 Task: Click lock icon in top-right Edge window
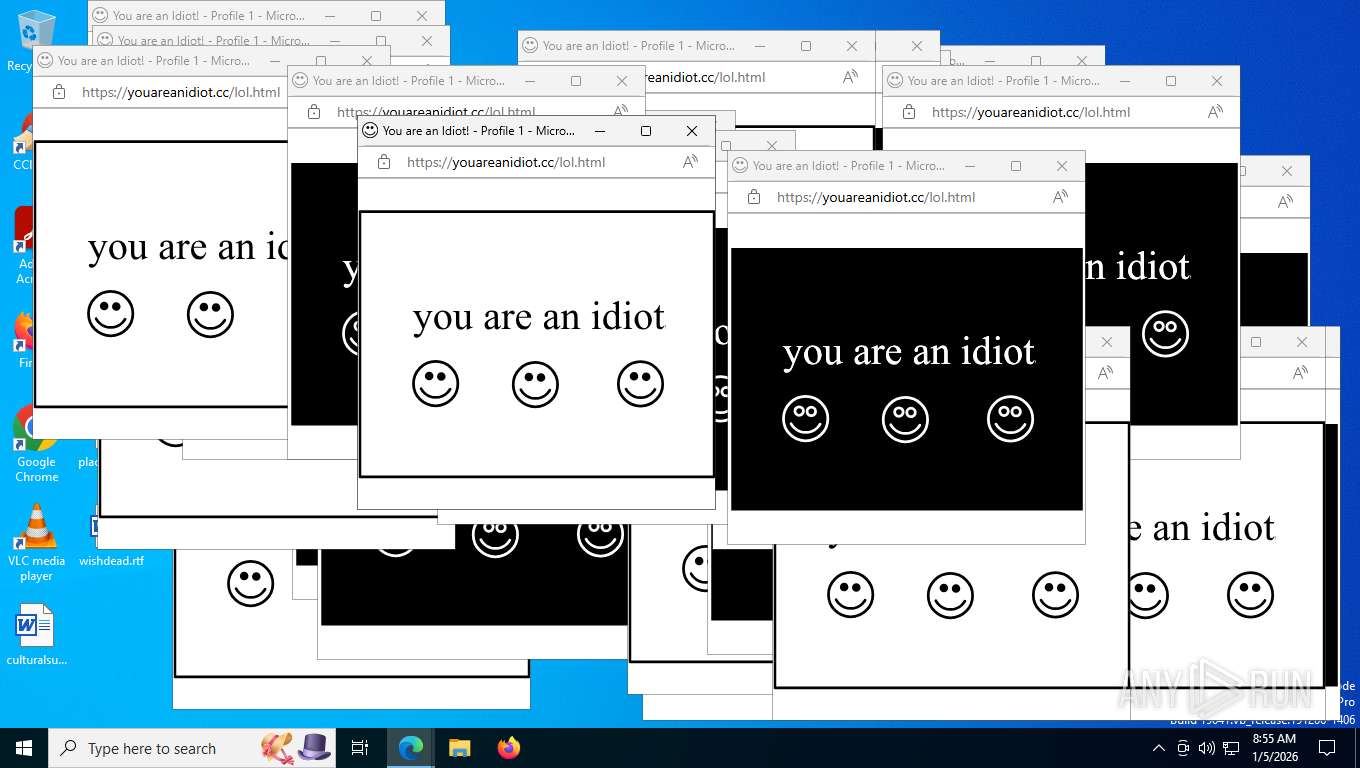coord(909,112)
